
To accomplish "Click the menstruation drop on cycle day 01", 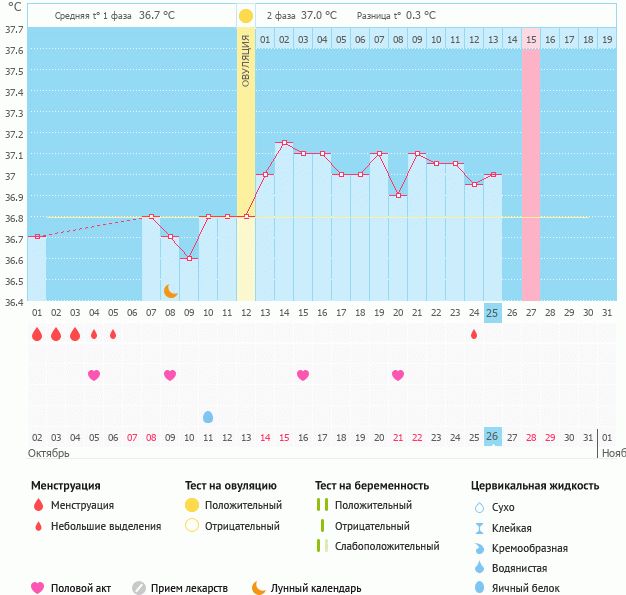I will click(37, 334).
